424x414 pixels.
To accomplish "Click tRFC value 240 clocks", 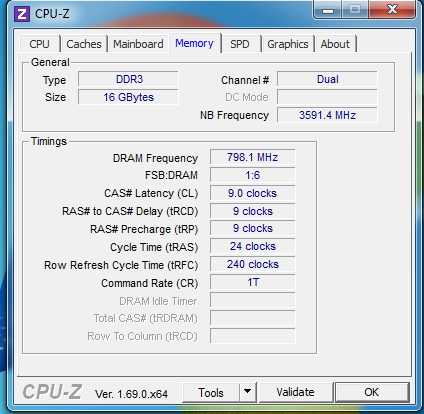I will [253, 264].
